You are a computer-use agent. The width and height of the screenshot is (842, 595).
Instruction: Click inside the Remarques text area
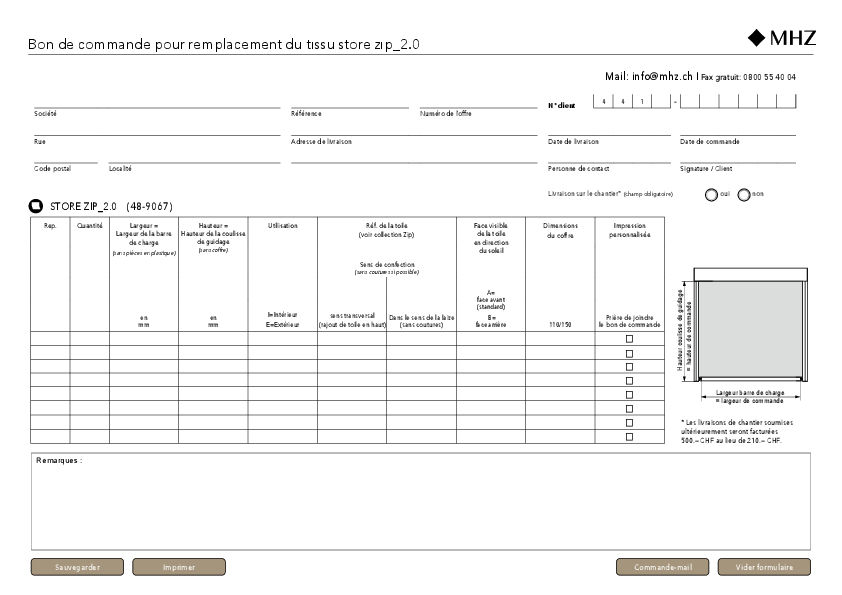point(420,507)
